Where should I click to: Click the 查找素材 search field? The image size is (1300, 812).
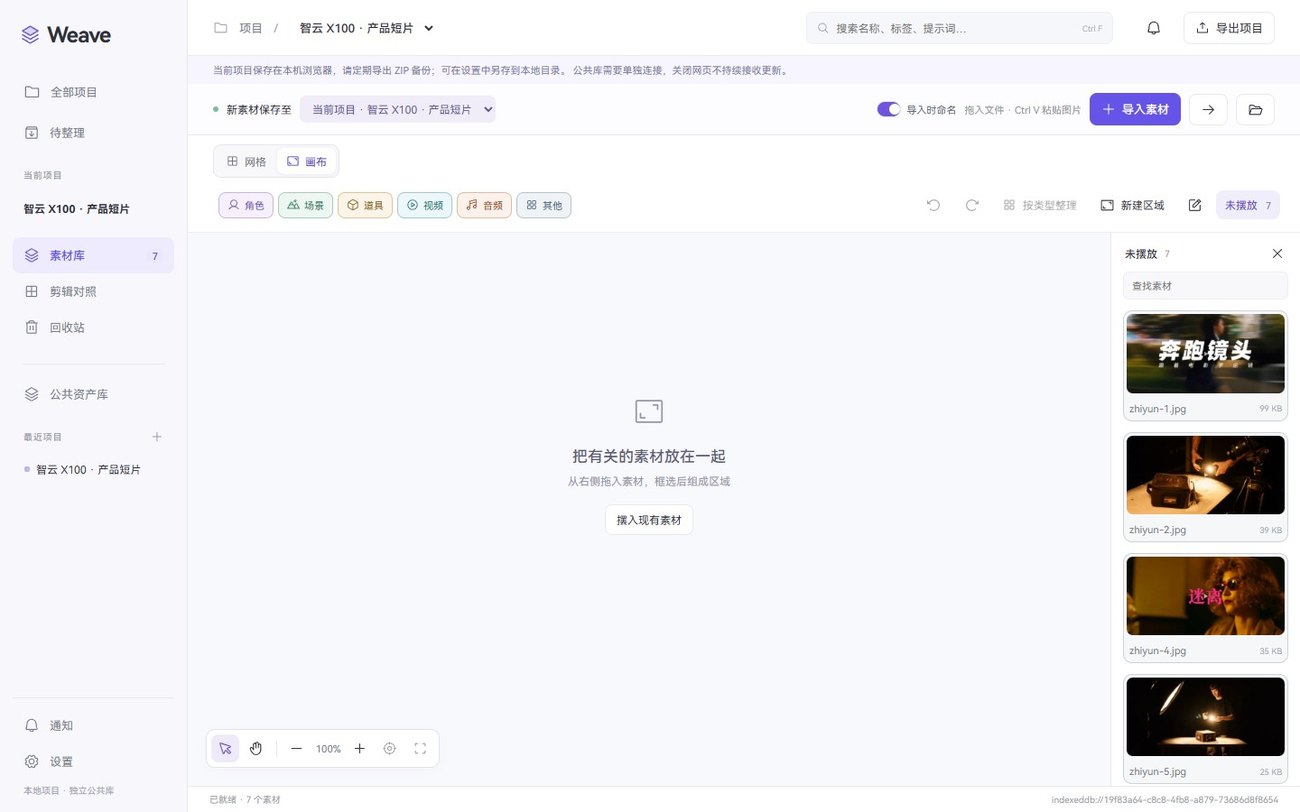pyautogui.click(x=1205, y=286)
